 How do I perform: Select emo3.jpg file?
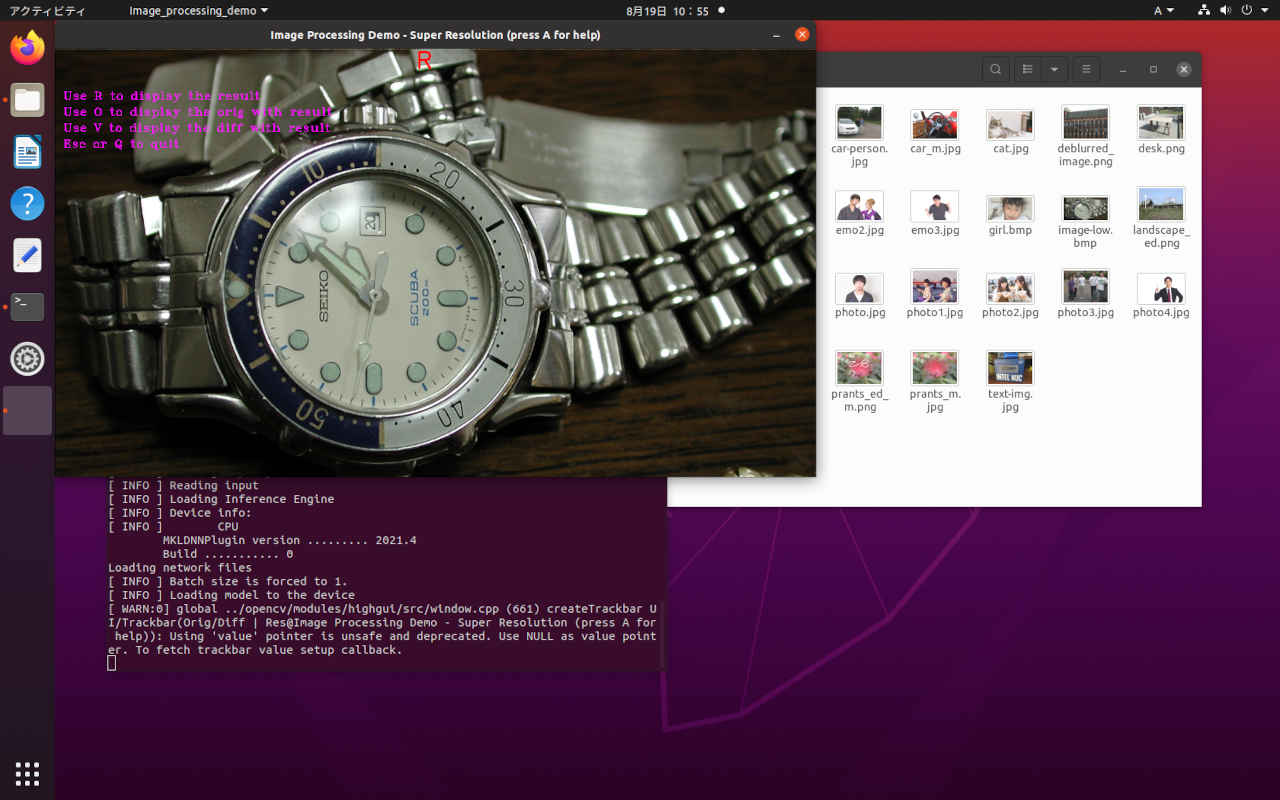935,213
